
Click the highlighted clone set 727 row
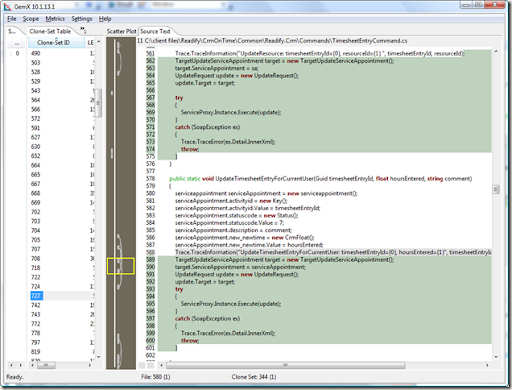[x=62, y=296]
